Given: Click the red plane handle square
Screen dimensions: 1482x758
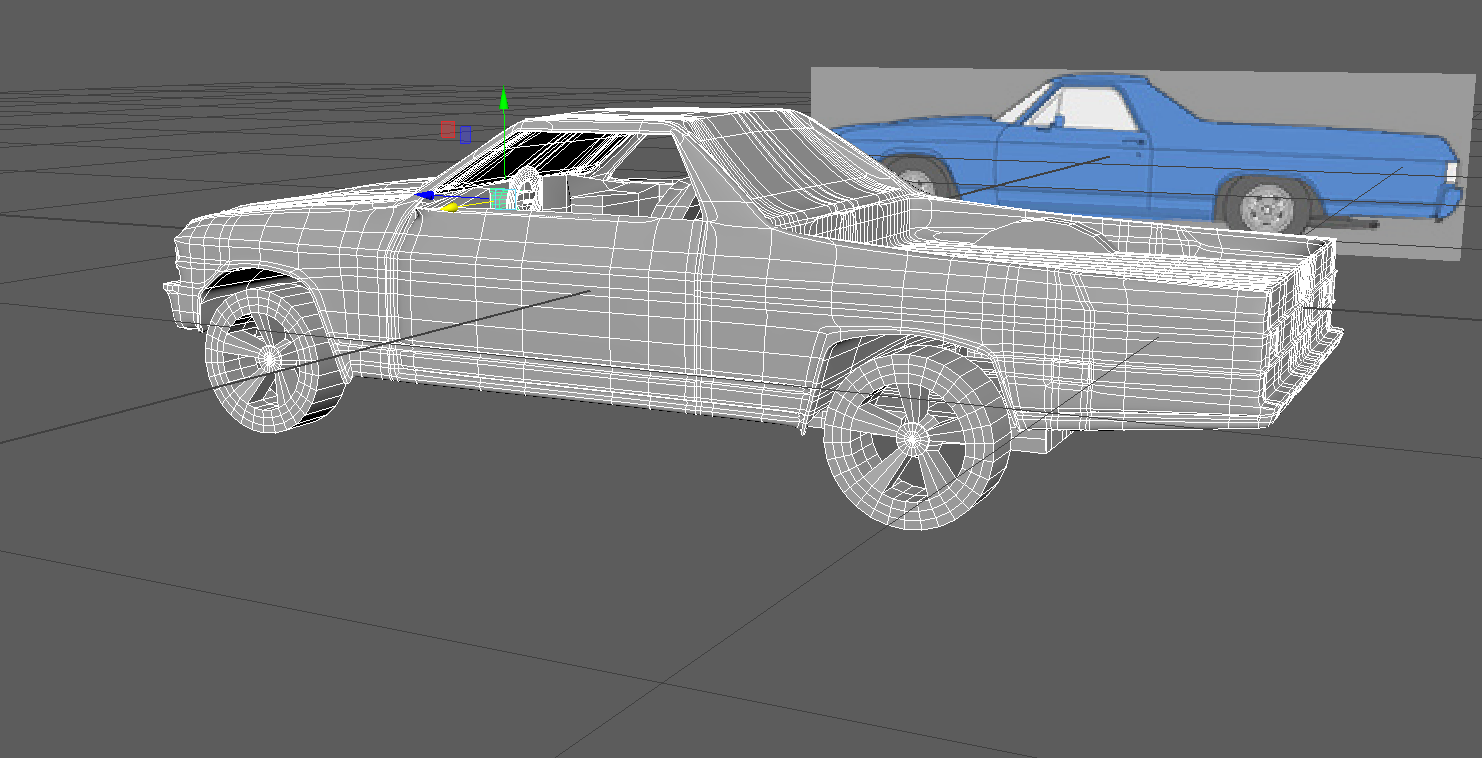Looking at the screenshot, I should pos(449,129).
